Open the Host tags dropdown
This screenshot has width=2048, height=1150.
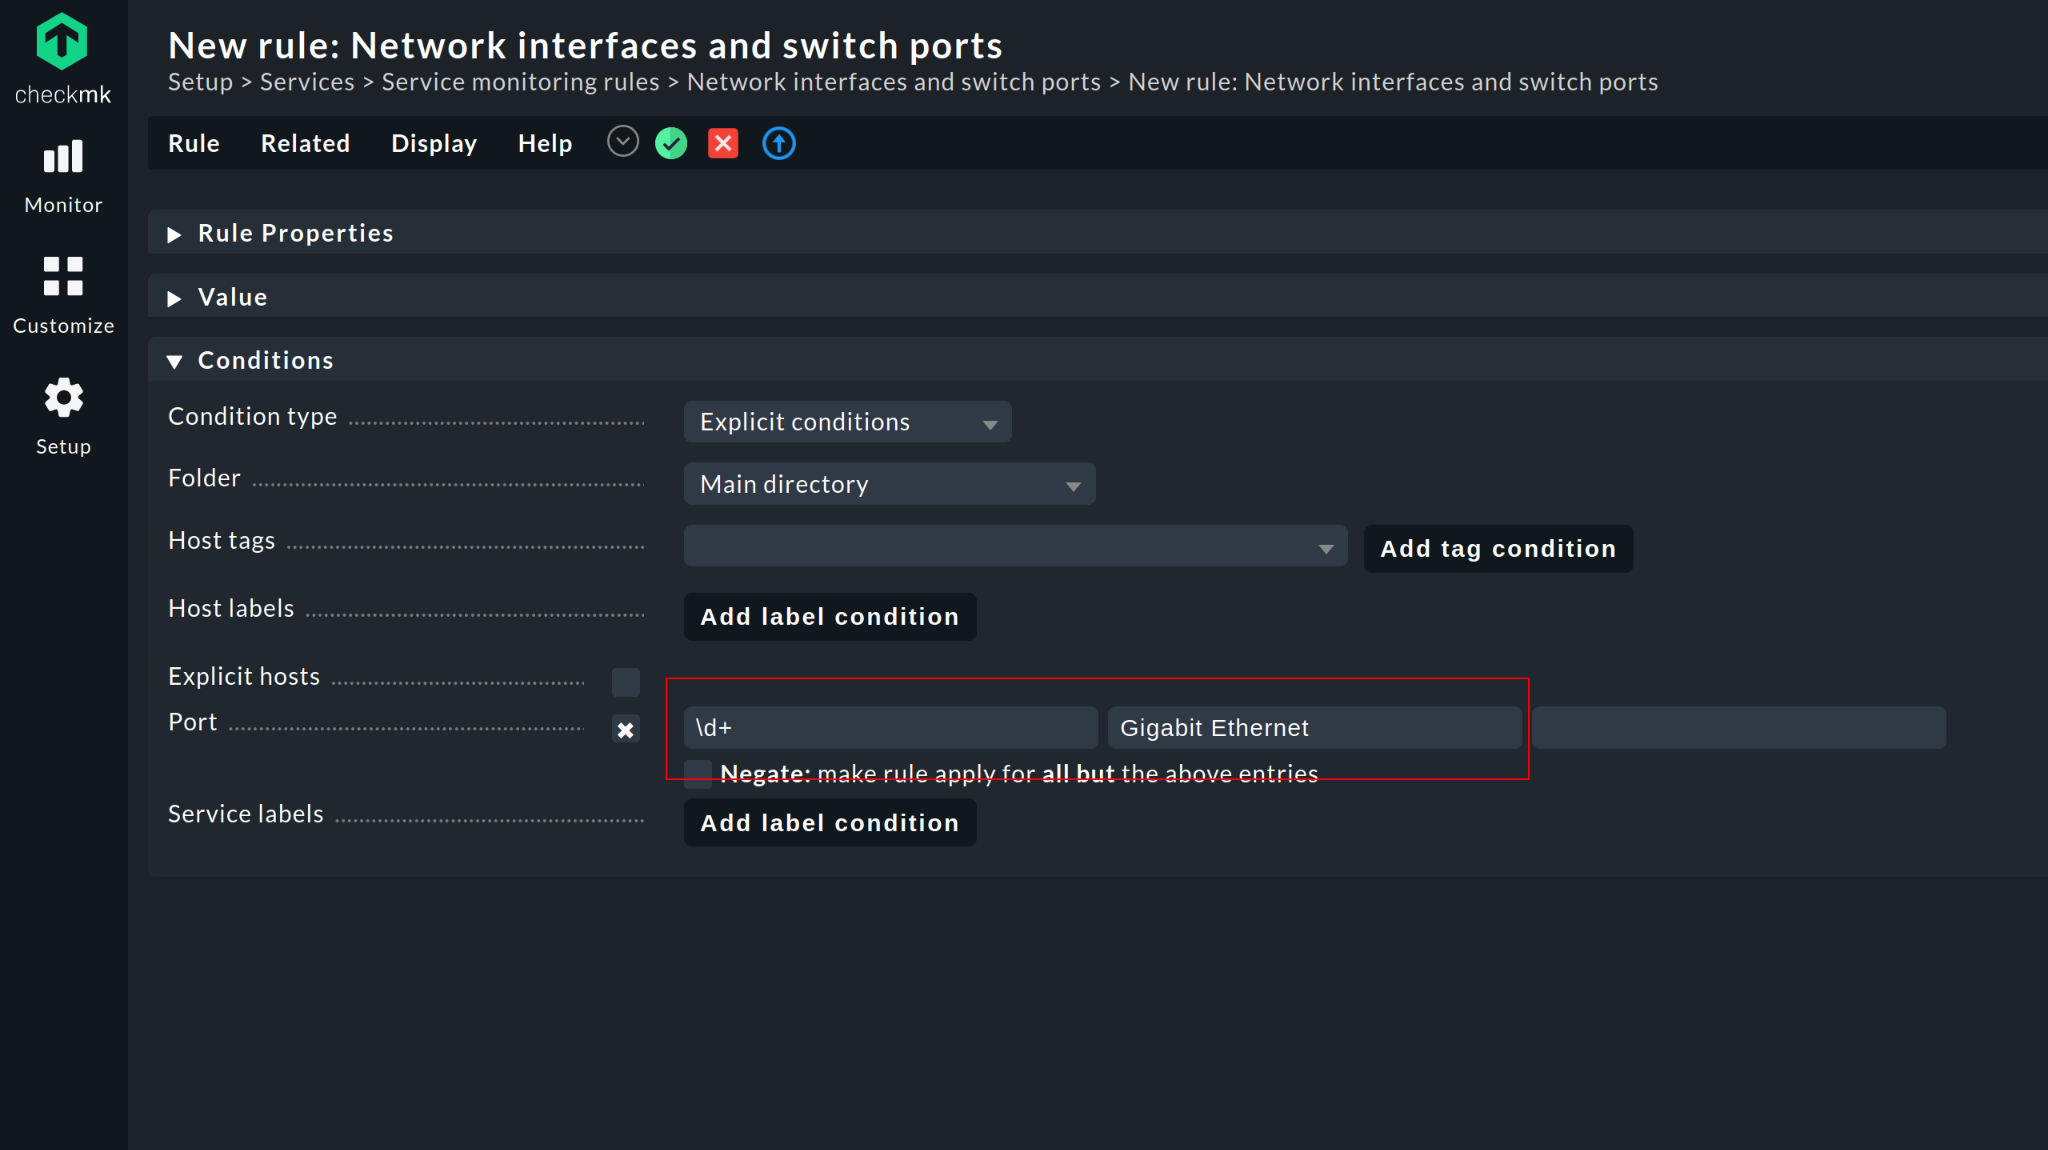pyautogui.click(x=1015, y=547)
